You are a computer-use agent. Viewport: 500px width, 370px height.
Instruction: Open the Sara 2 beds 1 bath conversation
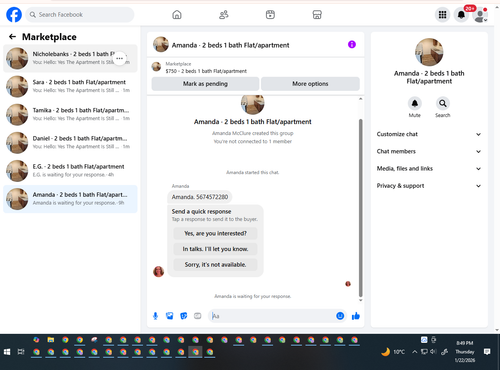(x=70, y=86)
